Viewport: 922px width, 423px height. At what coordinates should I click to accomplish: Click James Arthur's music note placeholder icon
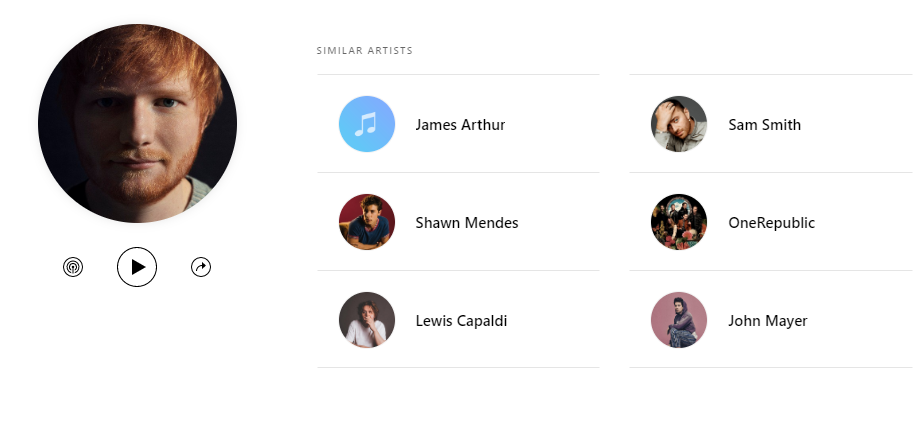(367, 124)
